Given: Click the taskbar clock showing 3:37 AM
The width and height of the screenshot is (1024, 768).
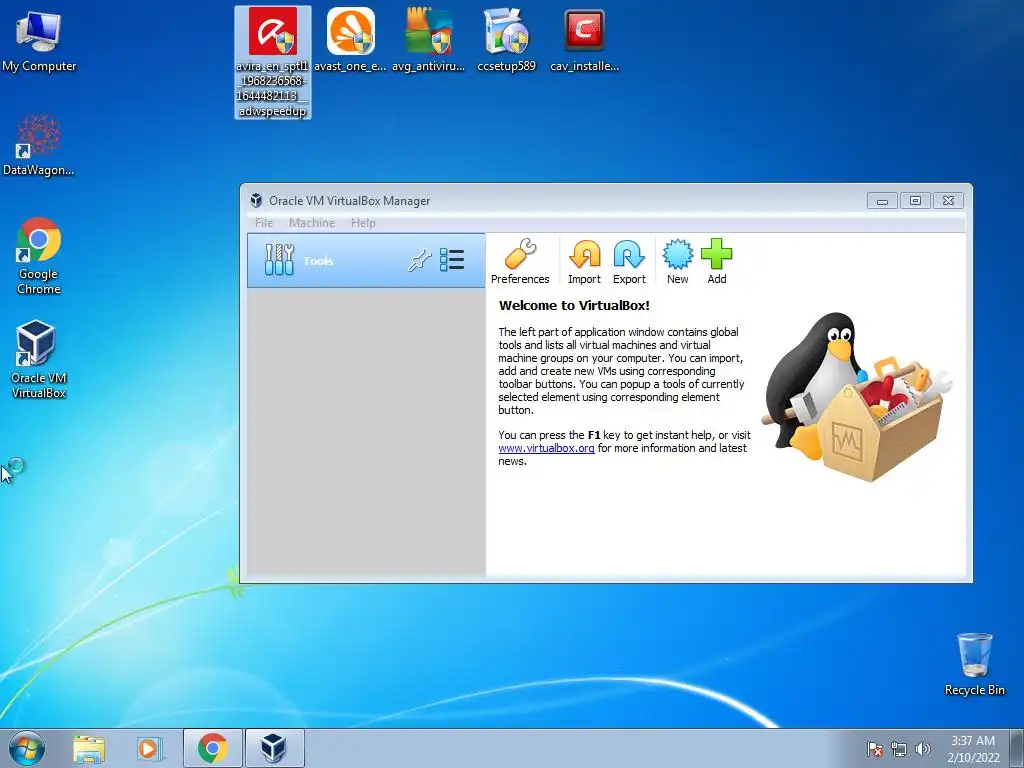Looking at the screenshot, I should click(x=973, y=749).
